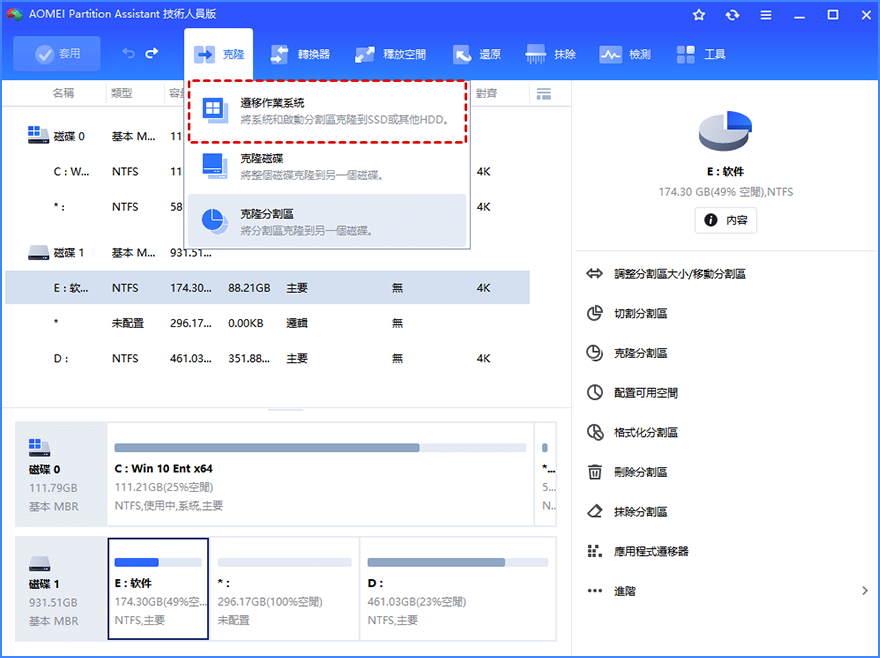Image resolution: width=880 pixels, height=658 pixels.
Task: Click 切割分割區 split partition option
Action: [640, 313]
